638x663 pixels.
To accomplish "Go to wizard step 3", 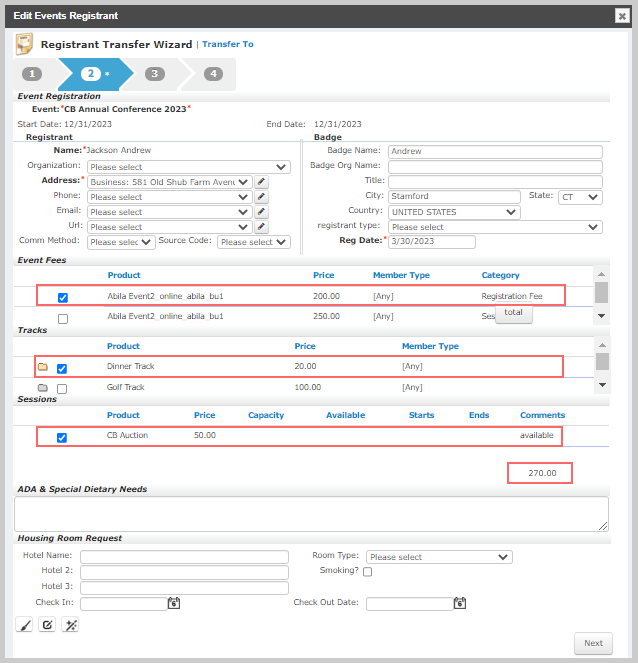I will click(x=155, y=74).
